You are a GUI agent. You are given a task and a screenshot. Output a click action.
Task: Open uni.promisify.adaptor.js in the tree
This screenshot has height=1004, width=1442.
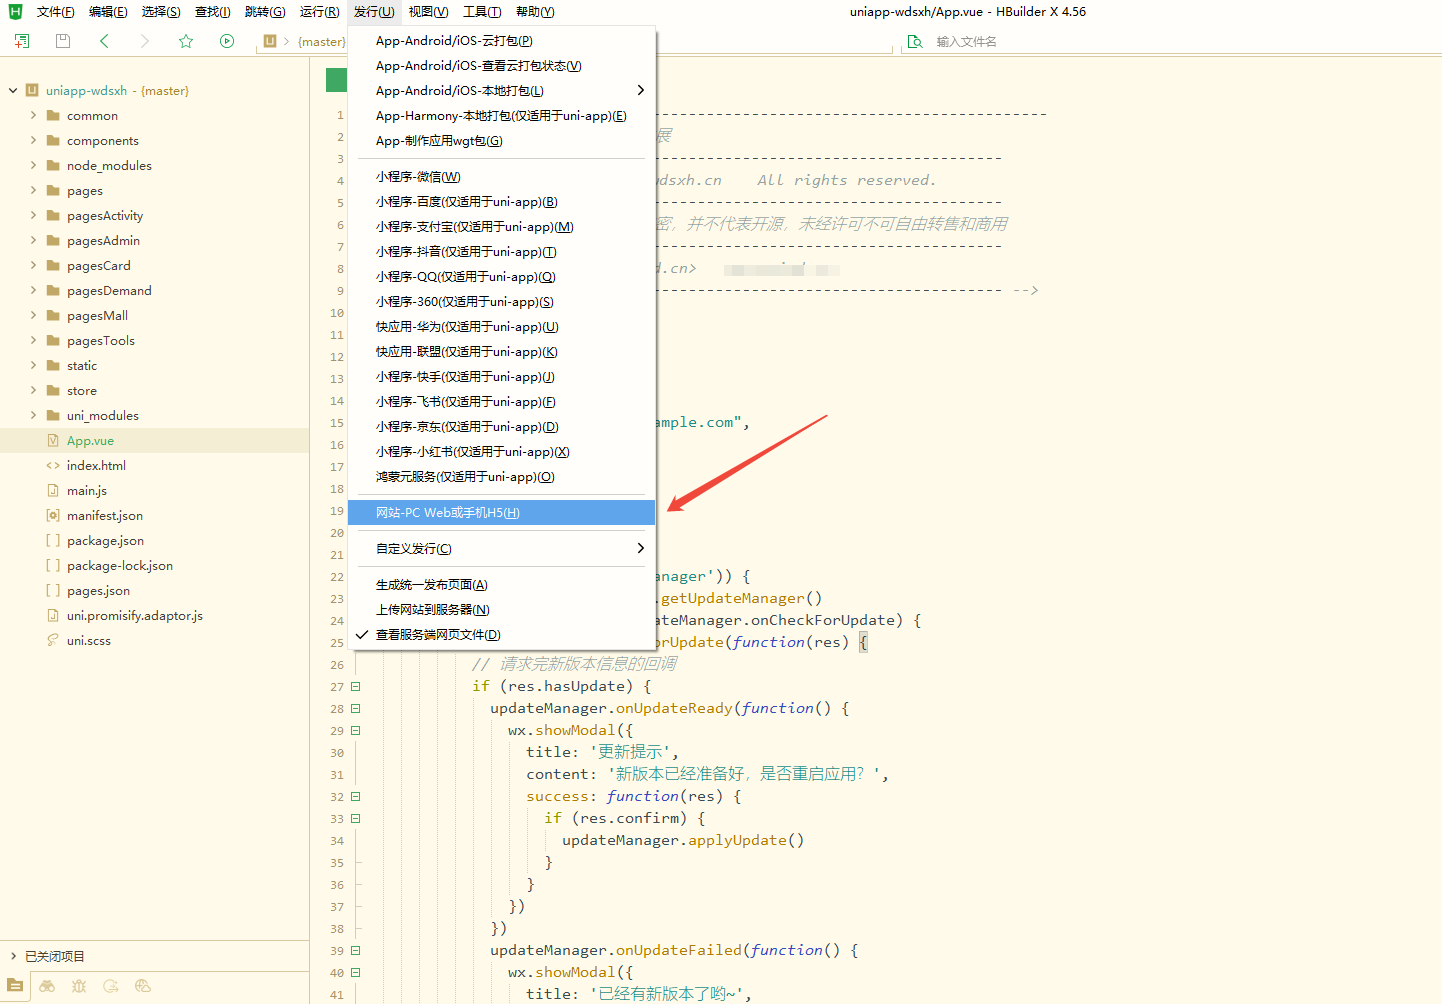[135, 615]
